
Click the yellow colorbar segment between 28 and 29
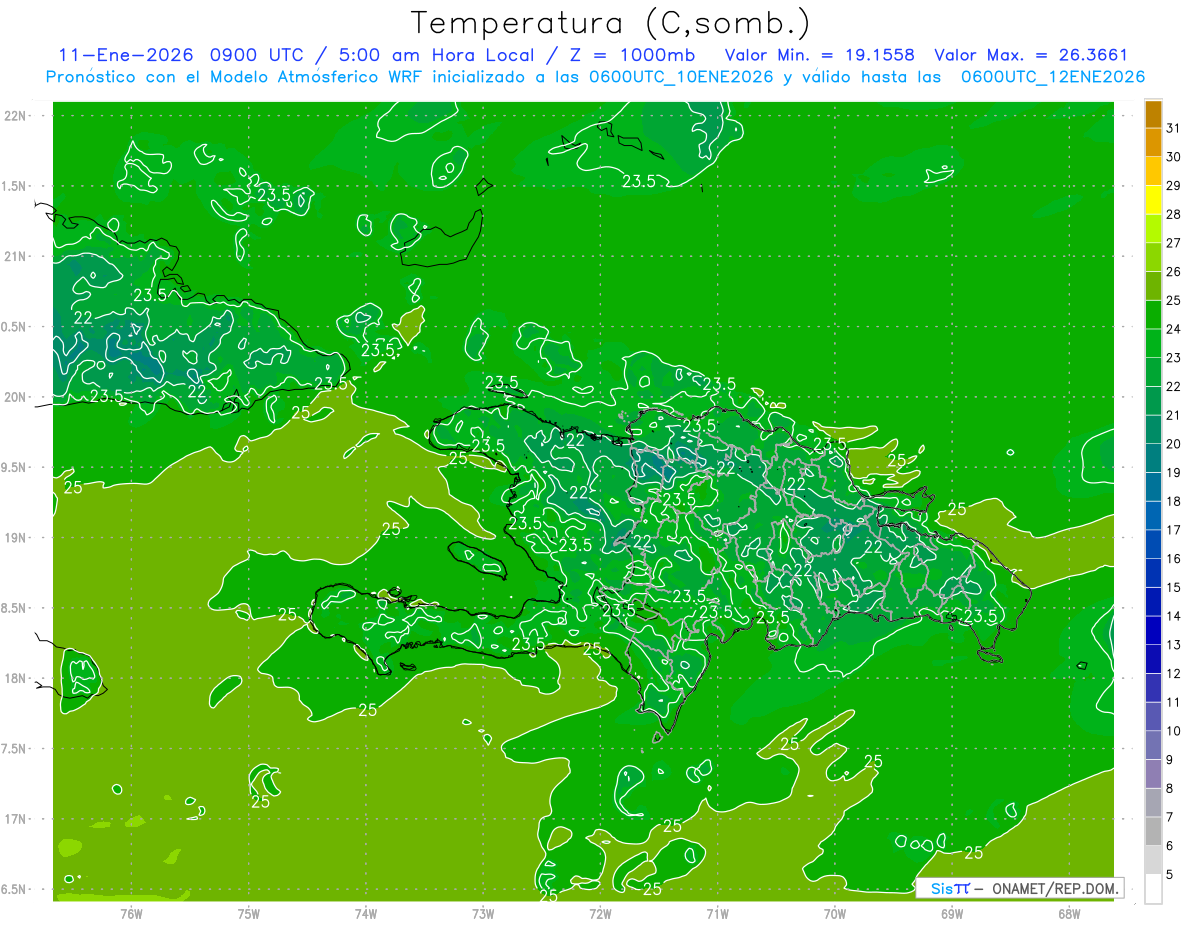(x=1153, y=200)
